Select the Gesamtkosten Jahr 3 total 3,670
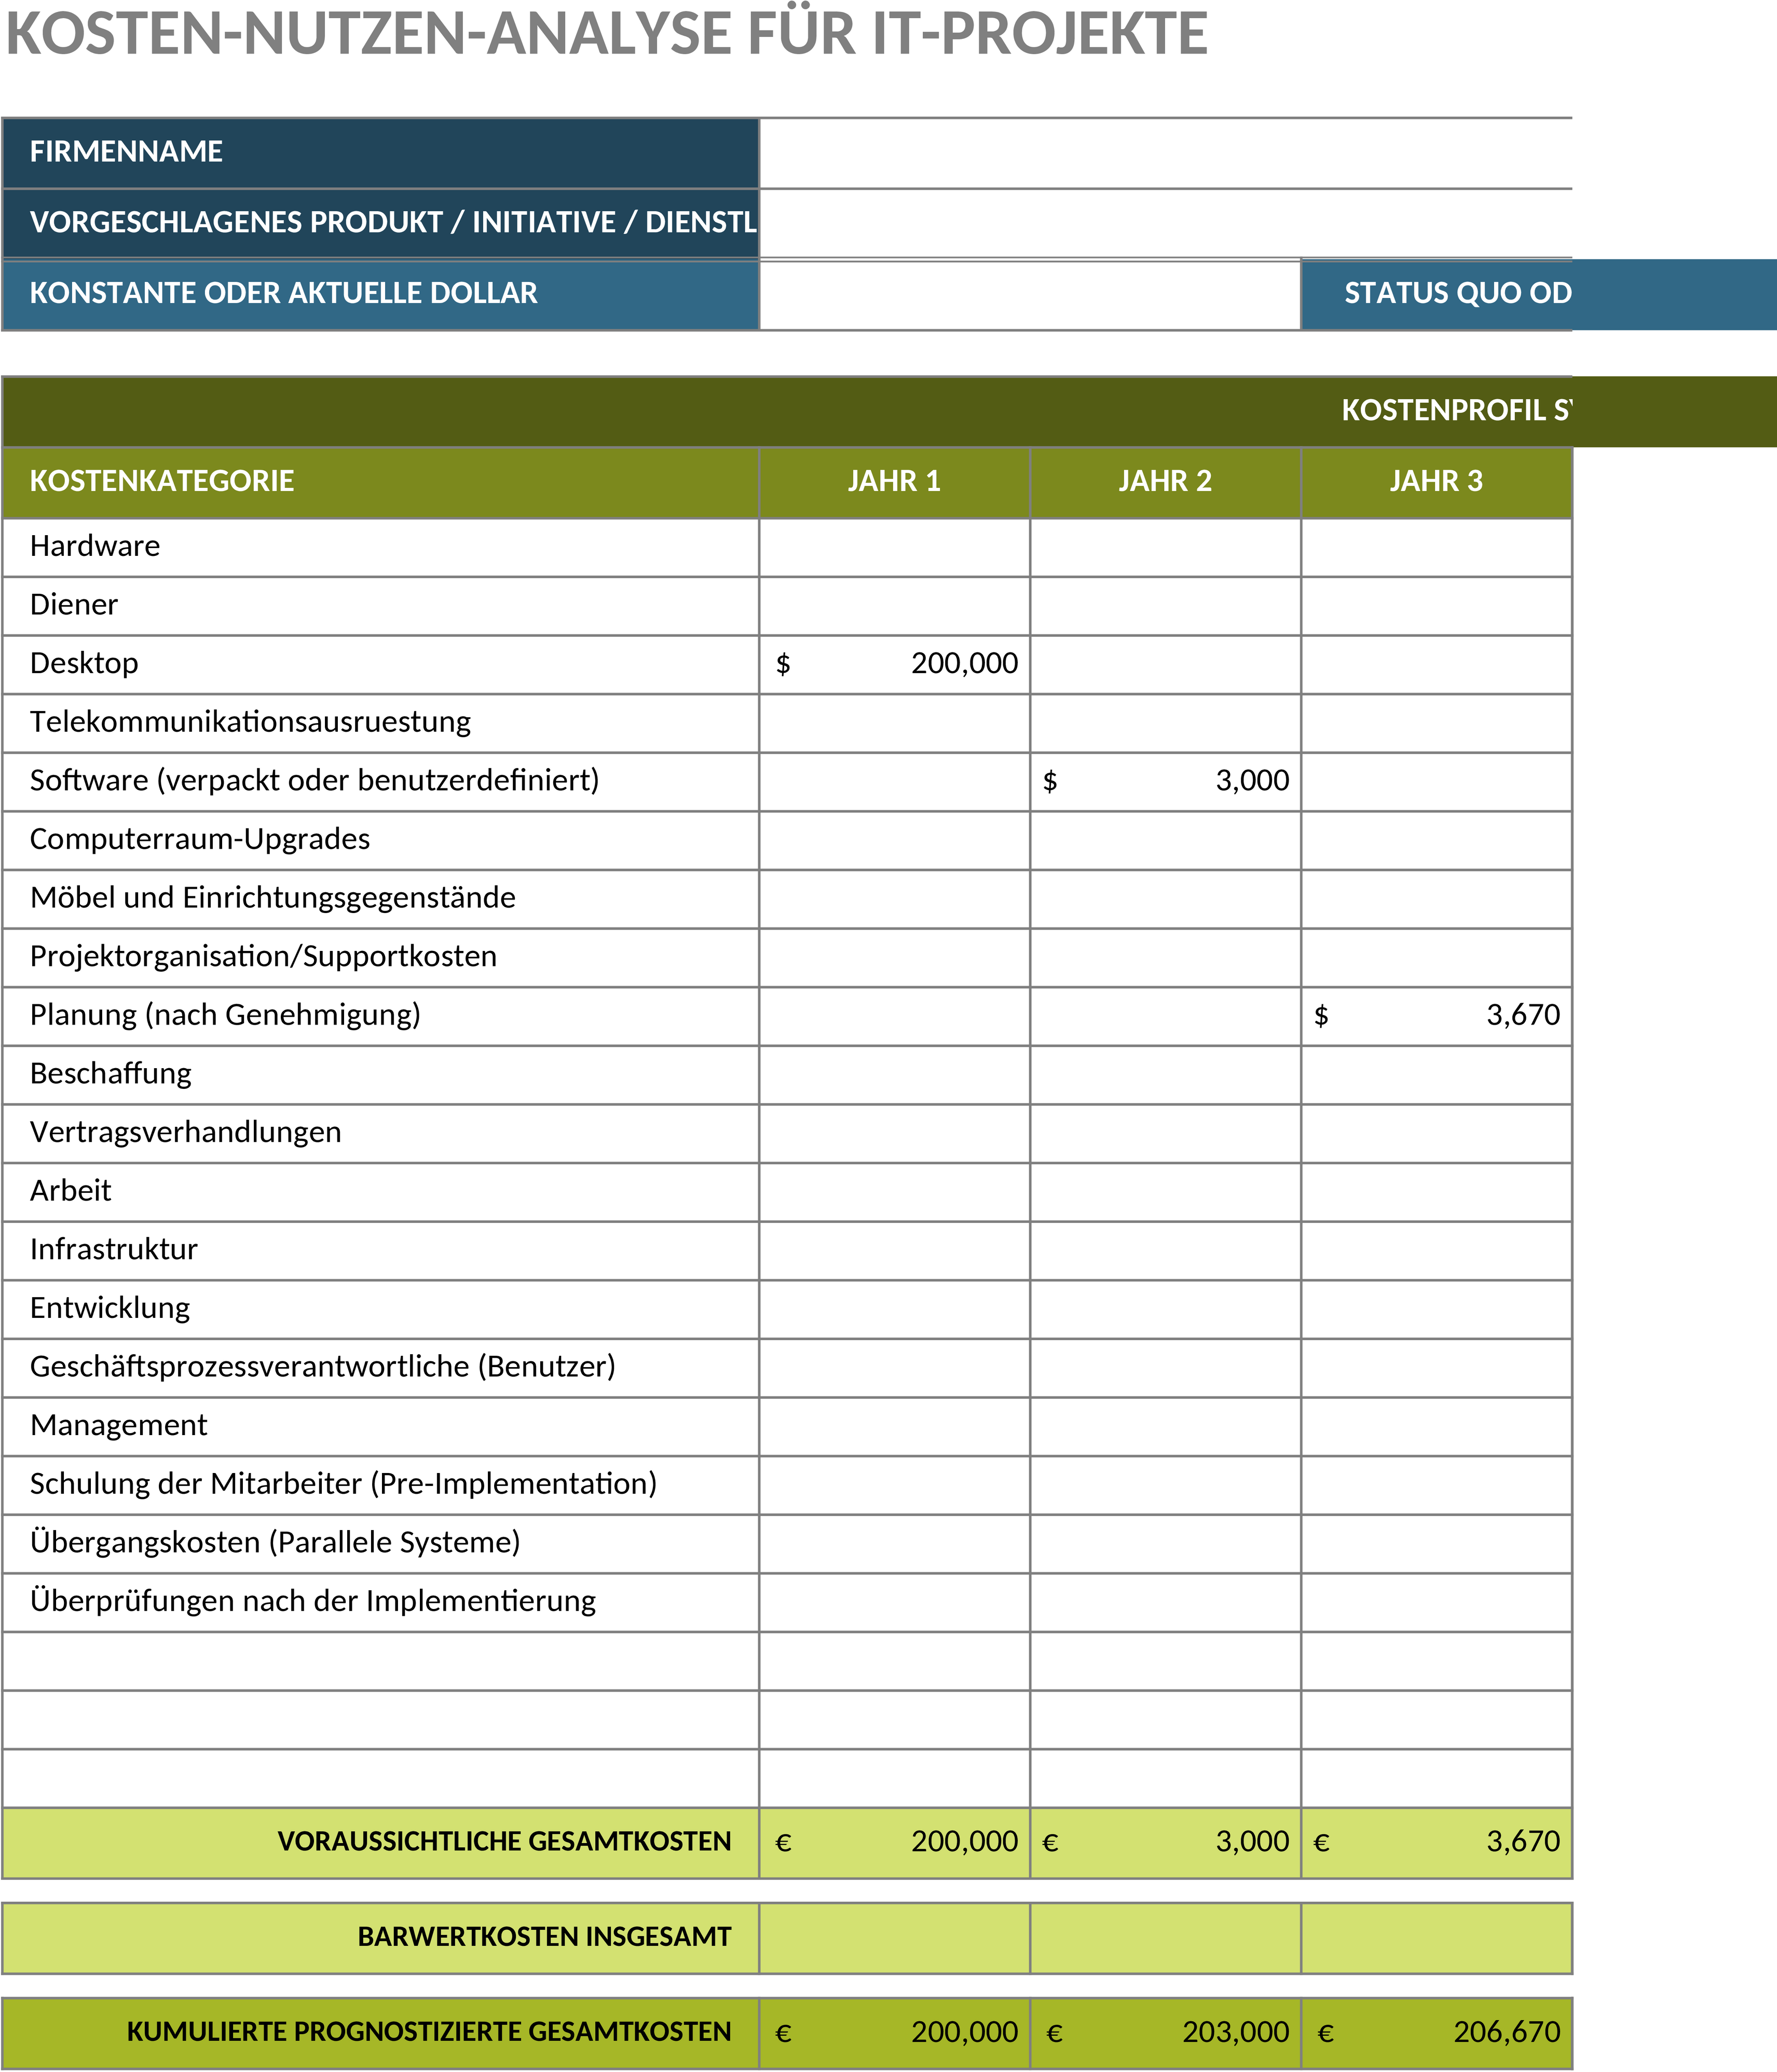Screen dimensions: 1777x2072 click(1436, 1843)
